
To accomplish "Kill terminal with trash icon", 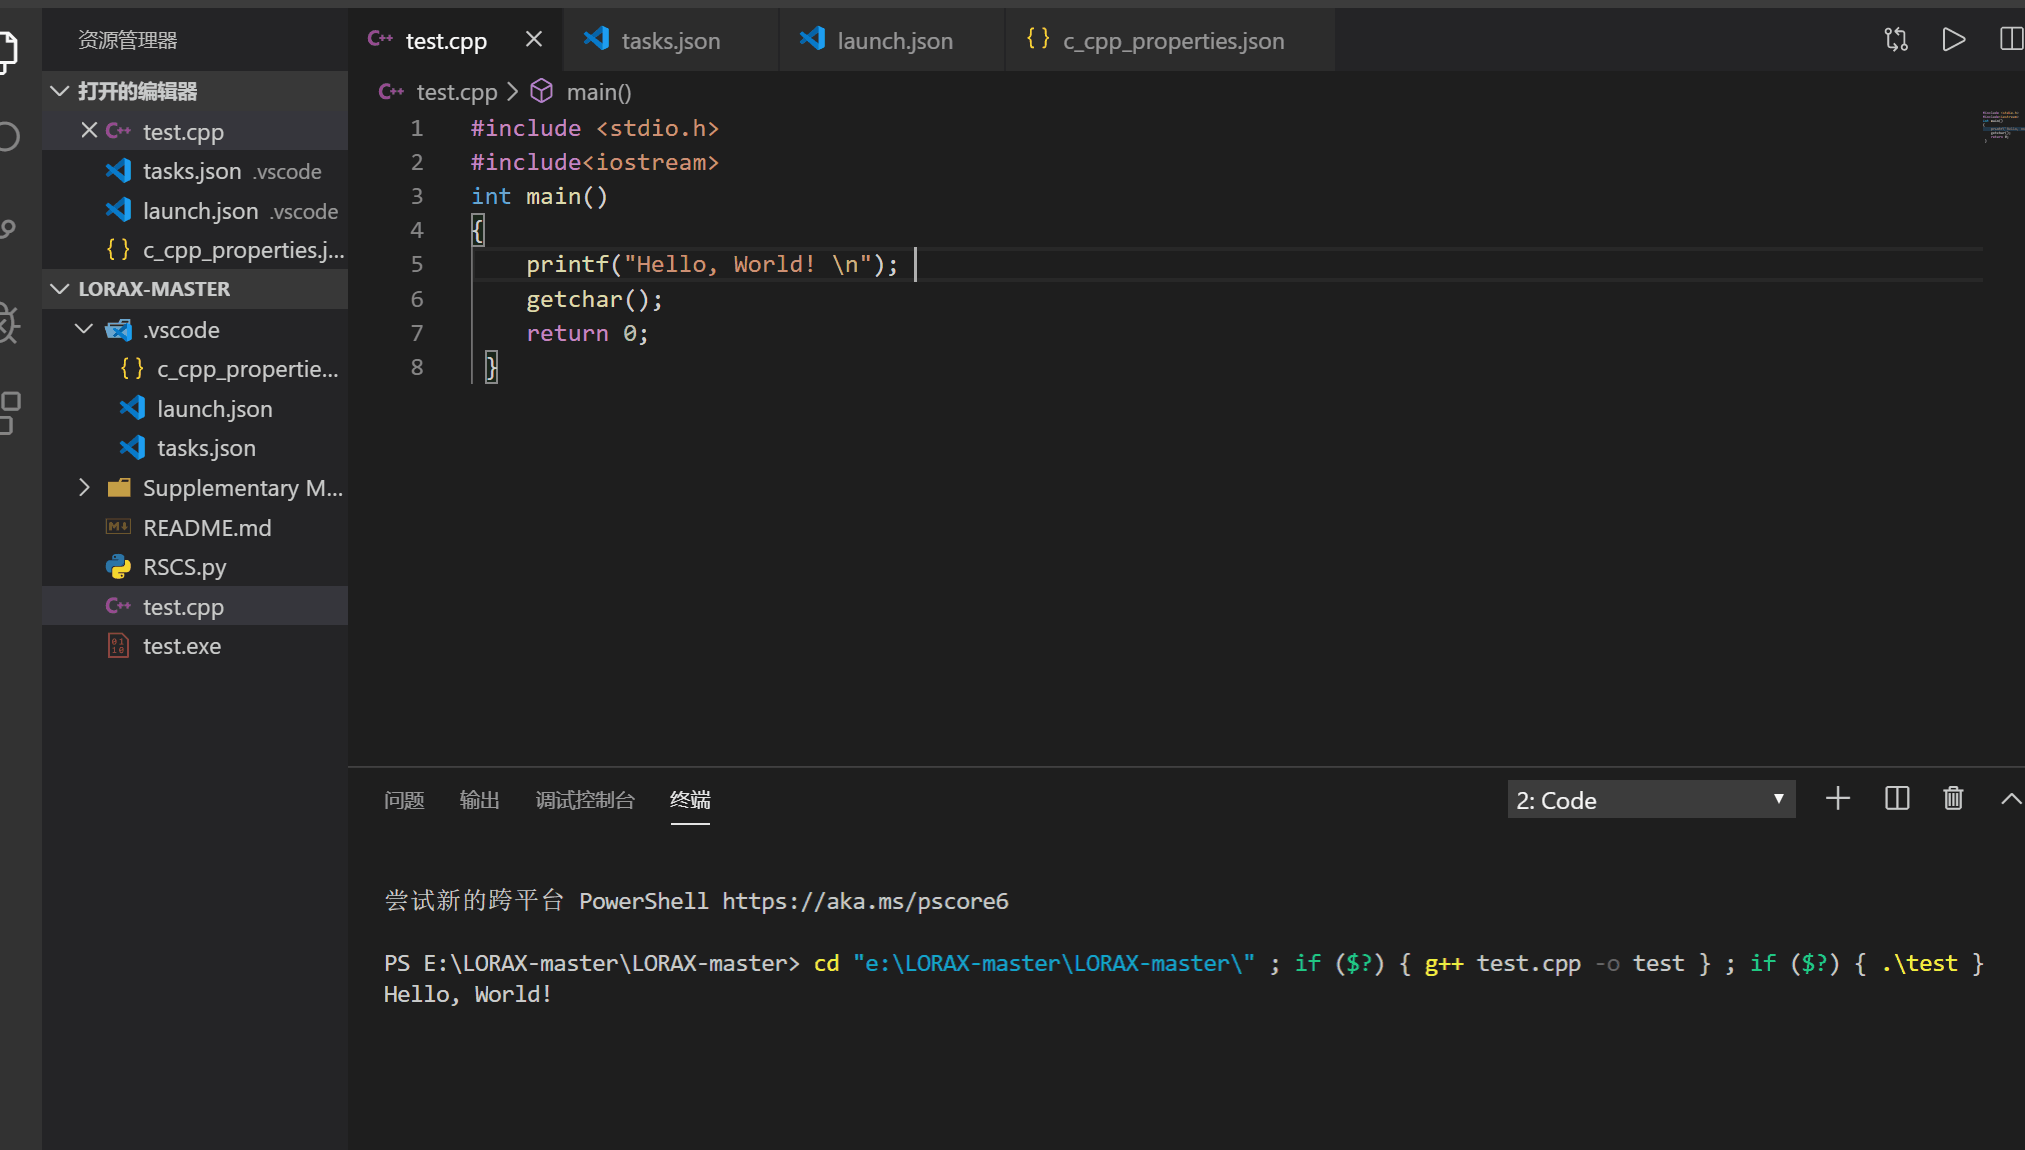I will pos(1953,799).
